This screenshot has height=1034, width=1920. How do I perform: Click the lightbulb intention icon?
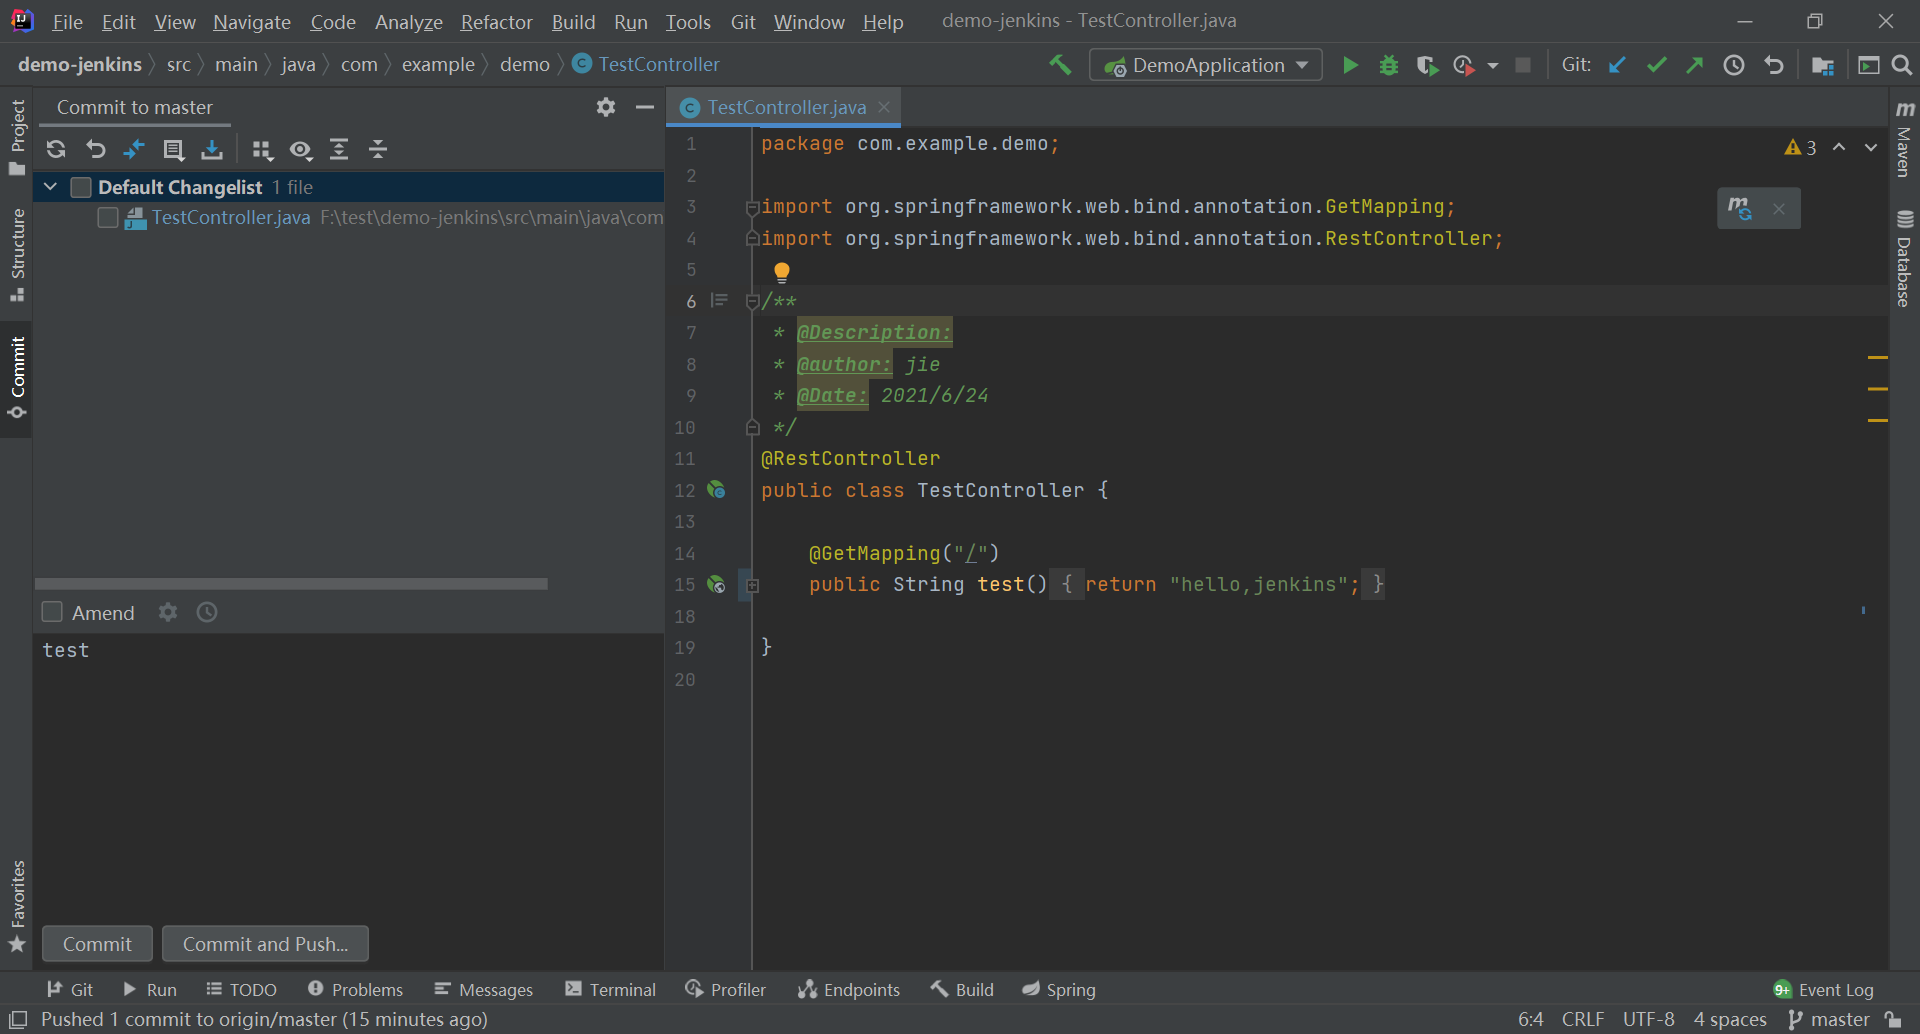[782, 272]
